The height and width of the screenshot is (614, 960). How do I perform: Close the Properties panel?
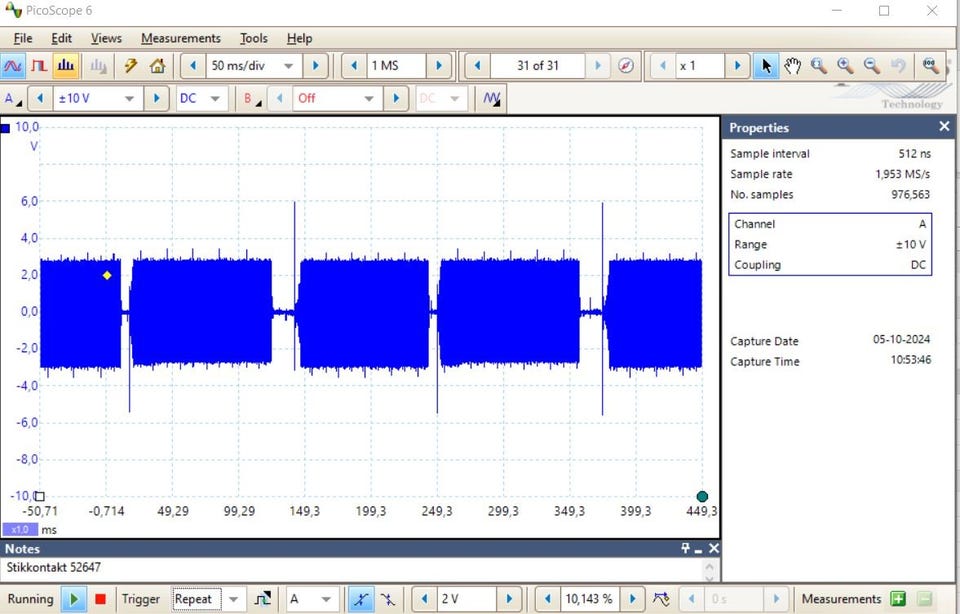[944, 127]
